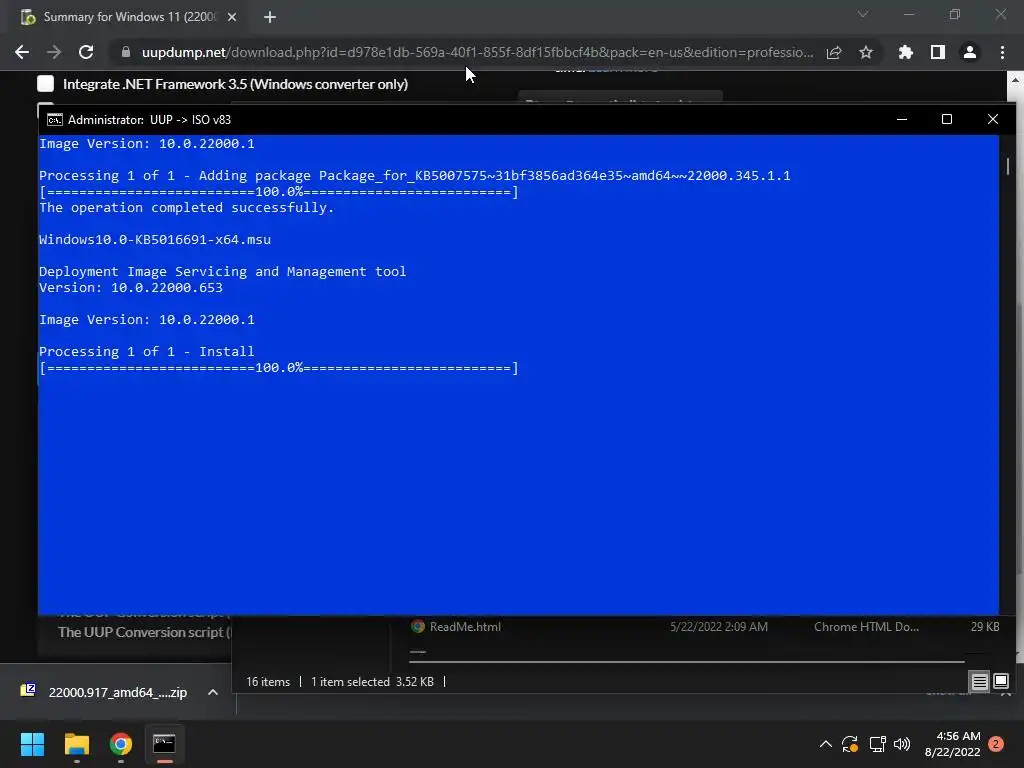This screenshot has height=768, width=1024.
Task: Maximize the UUP -> ISO console window
Action: (x=946, y=119)
